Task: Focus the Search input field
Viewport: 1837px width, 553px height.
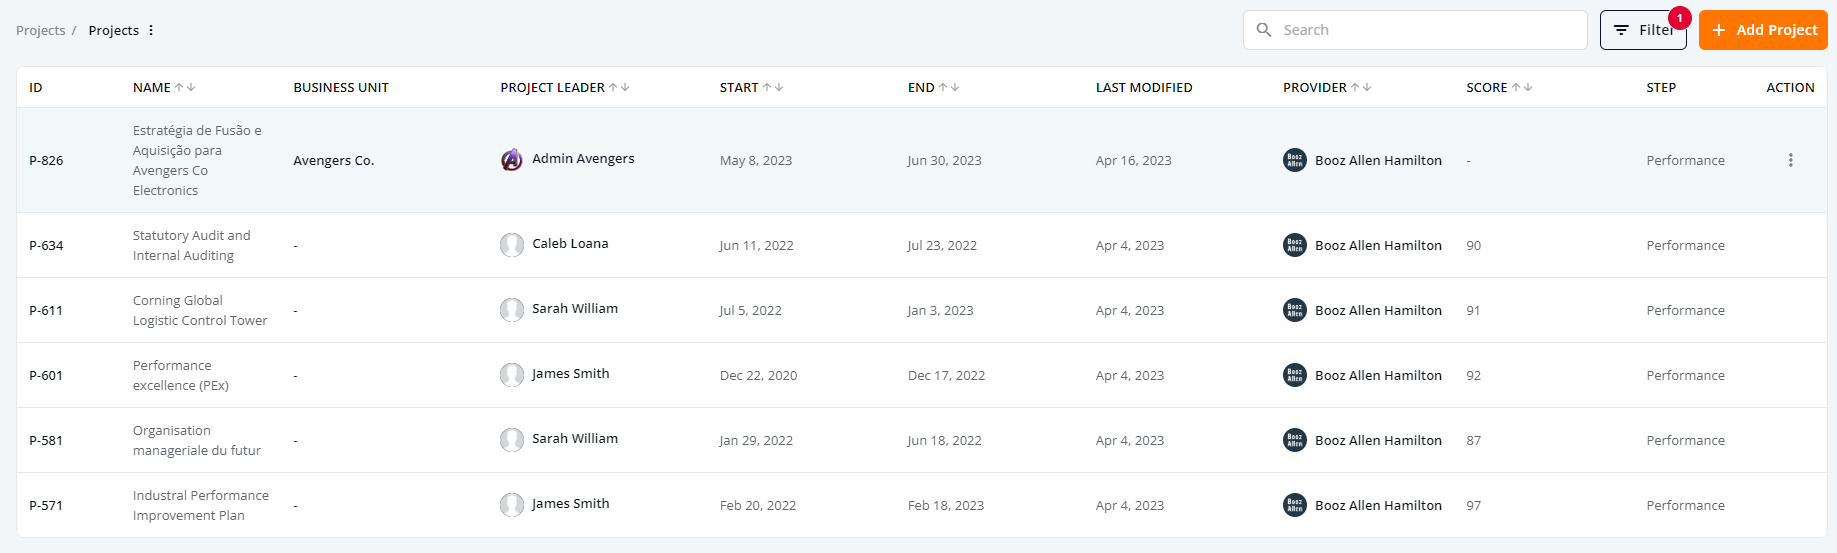Action: coord(1415,30)
